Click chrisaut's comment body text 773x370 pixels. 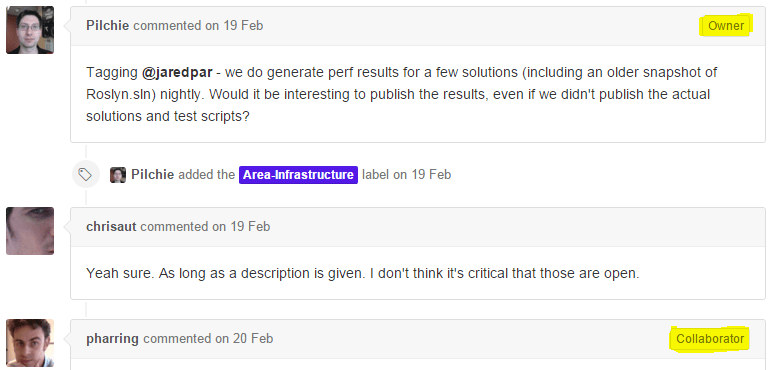pyautogui.click(x=362, y=273)
